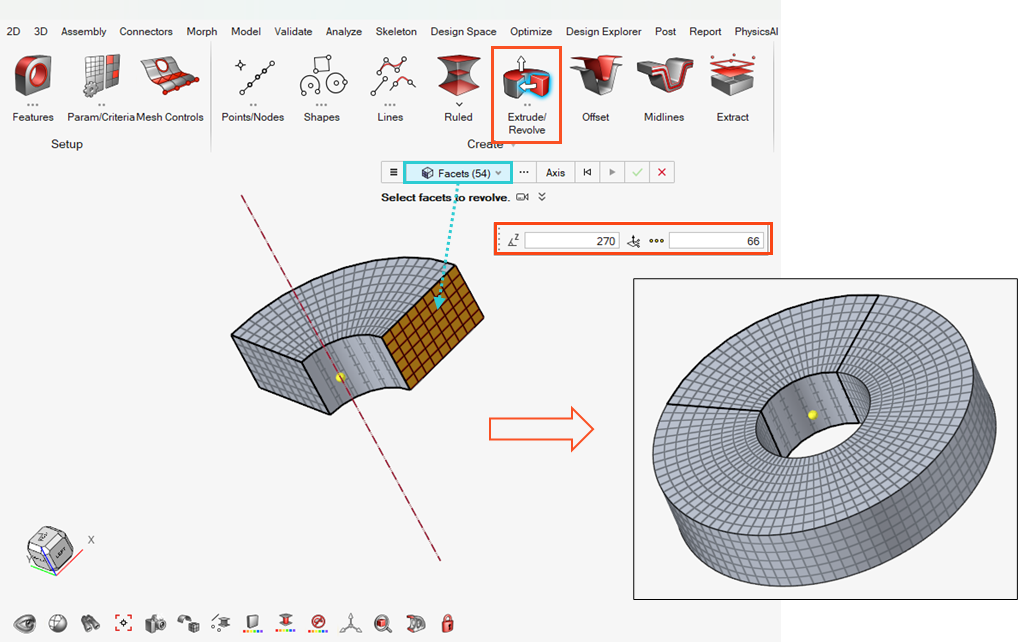Click the three-dots density icon in microdialog
Image resolution: width=1018 pixels, height=642 pixels.
coord(656,241)
